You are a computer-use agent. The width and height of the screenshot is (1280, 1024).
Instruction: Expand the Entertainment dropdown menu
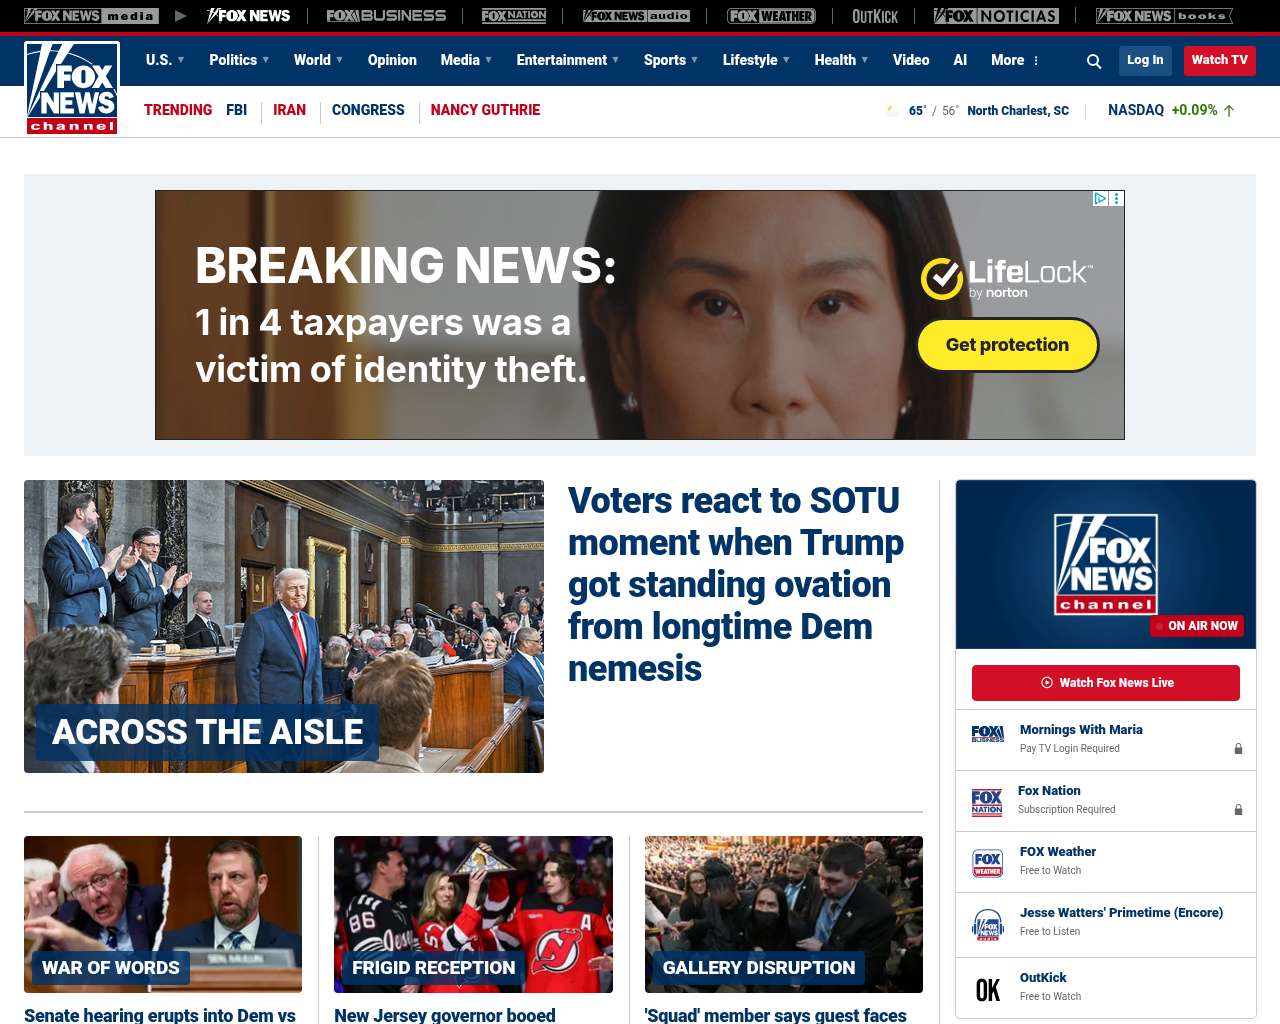[x=568, y=60]
